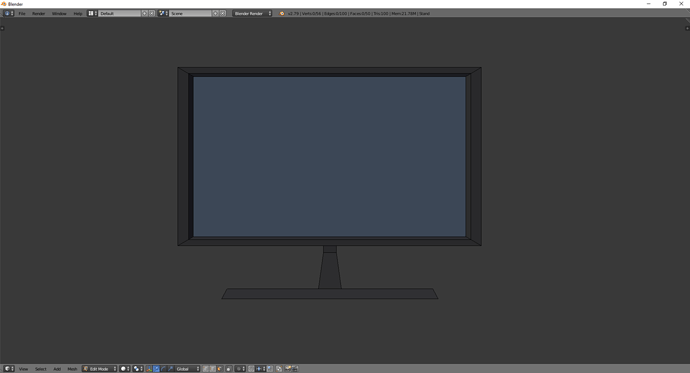Select the translate manipulator

point(156,369)
